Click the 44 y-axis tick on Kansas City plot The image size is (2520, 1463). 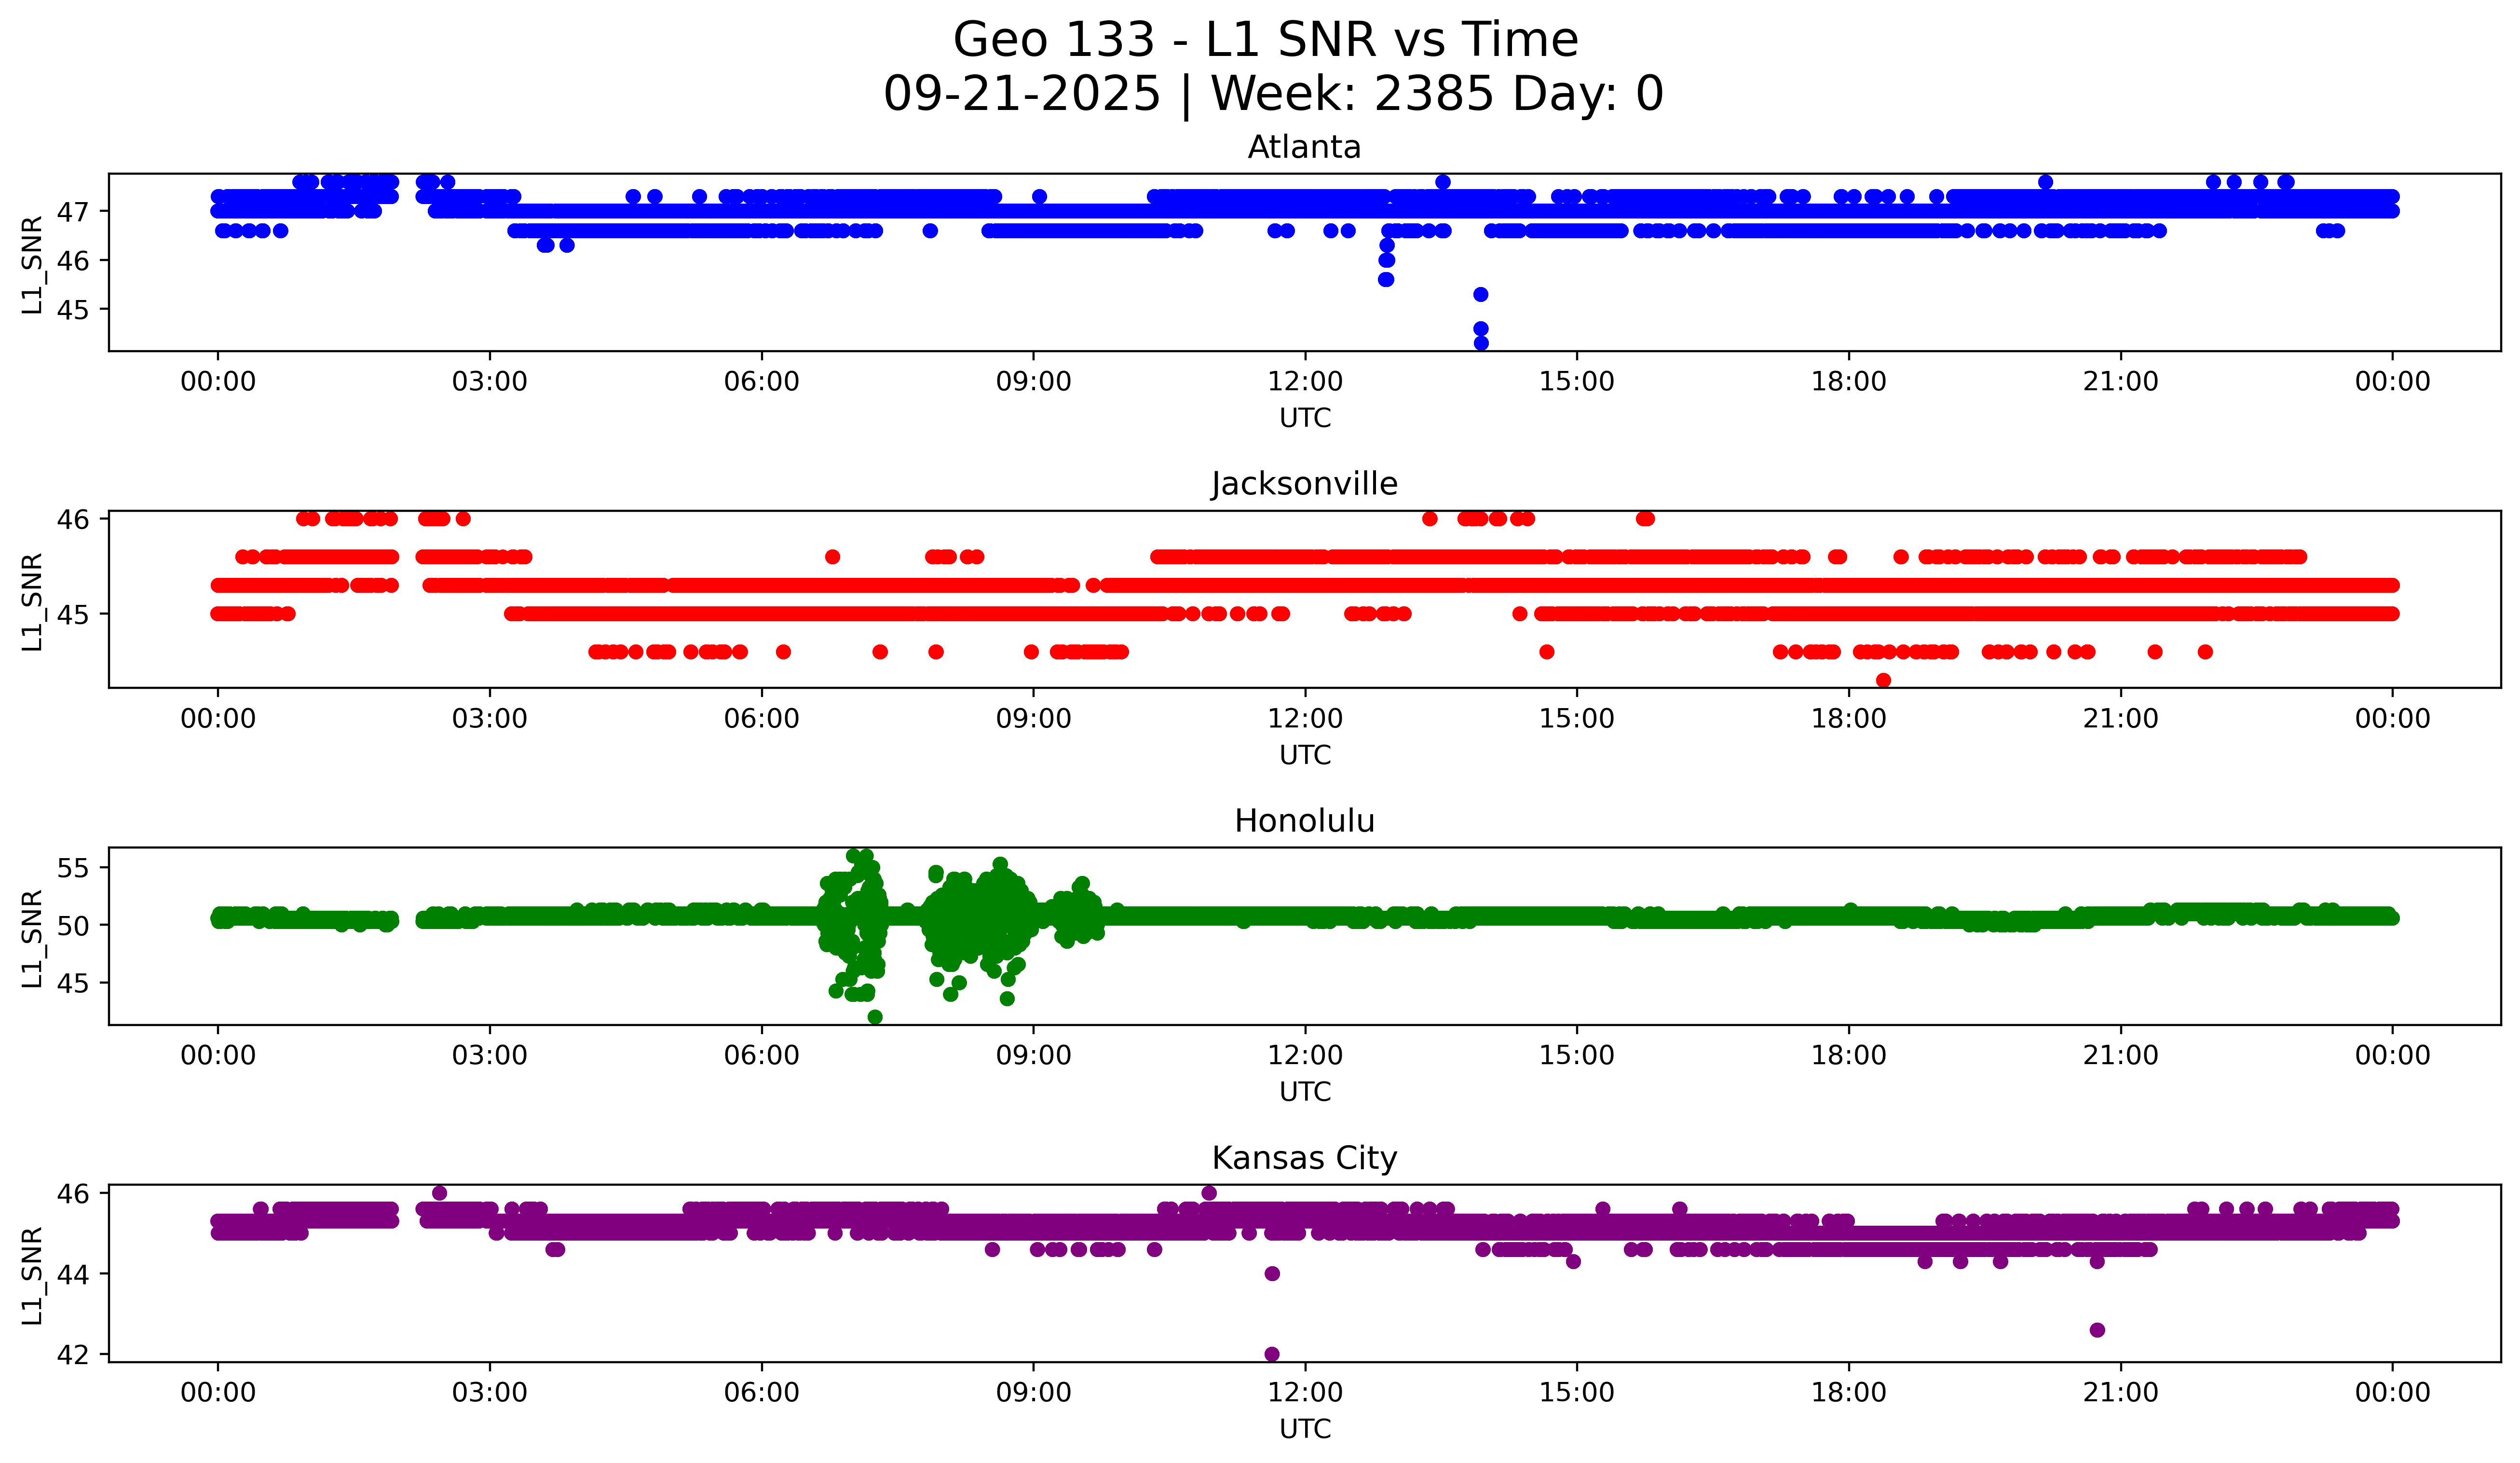[x=74, y=1274]
